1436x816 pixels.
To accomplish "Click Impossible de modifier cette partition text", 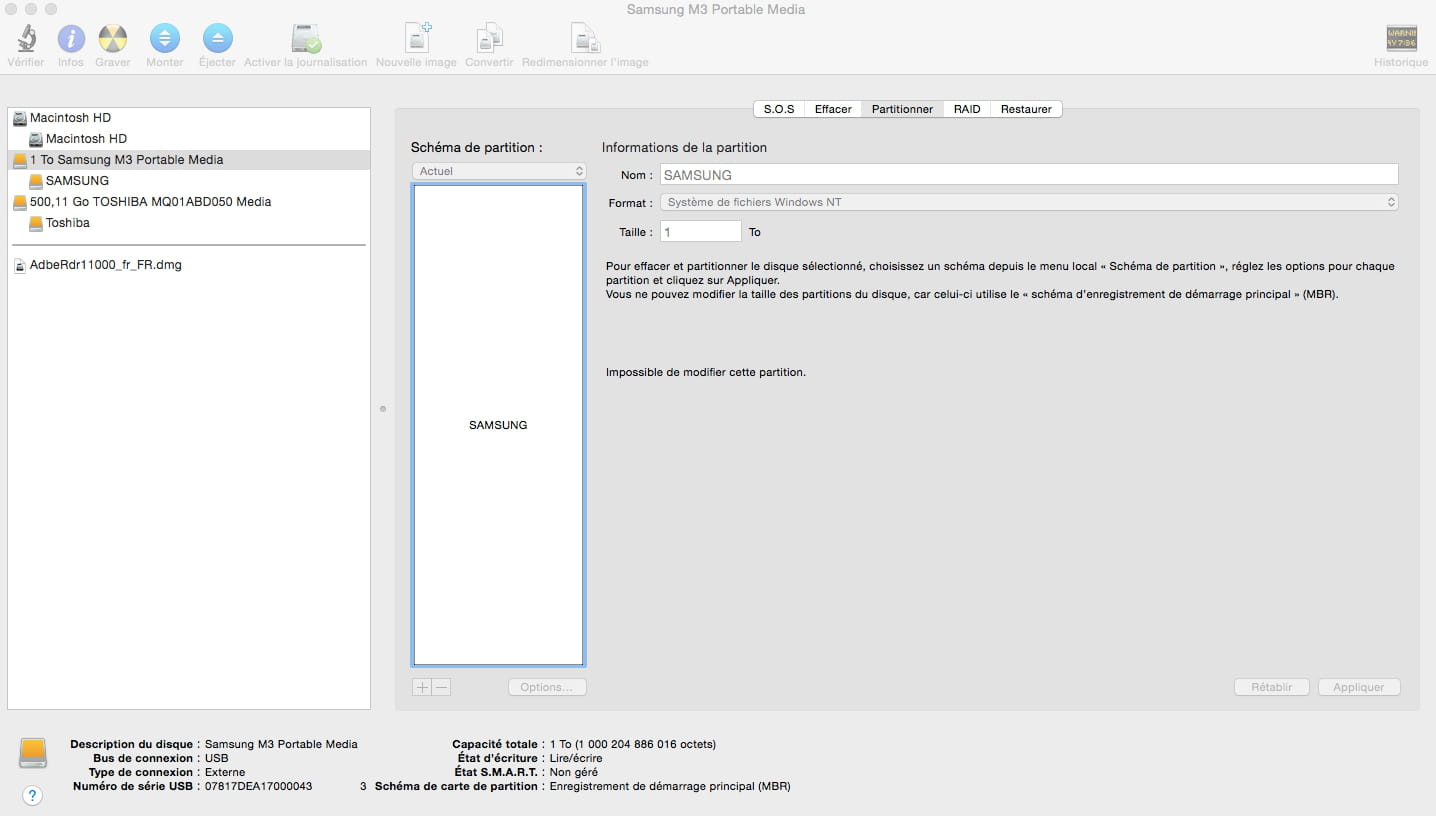I will (706, 372).
